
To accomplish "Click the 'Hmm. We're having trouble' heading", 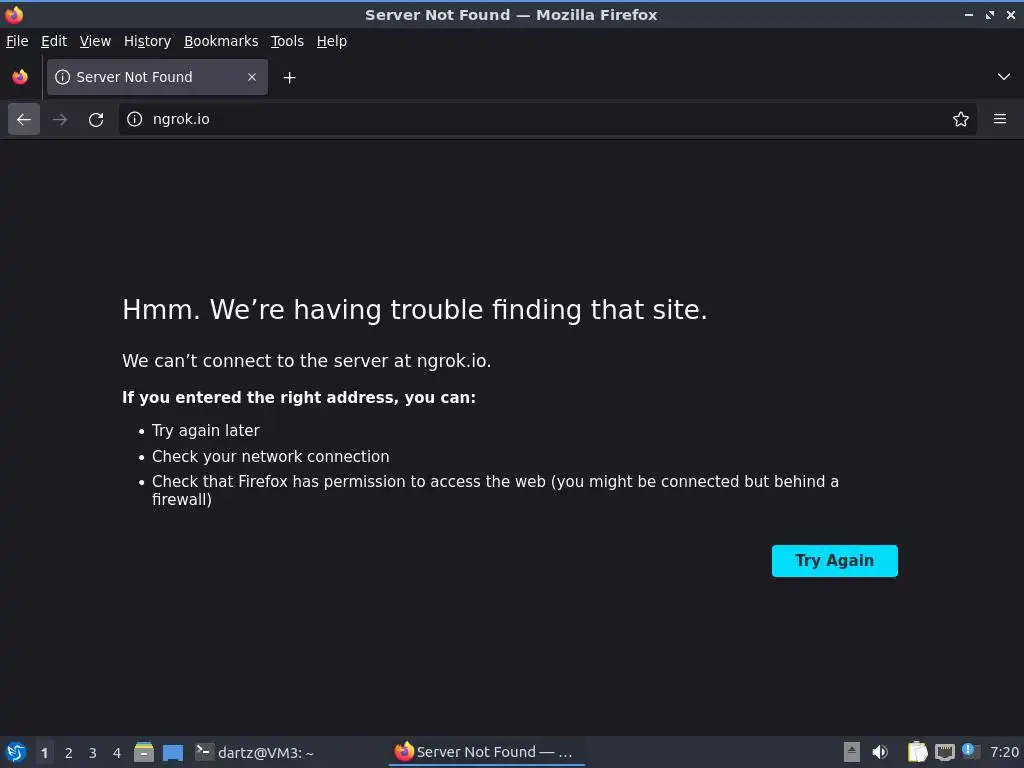I will coord(415,310).
